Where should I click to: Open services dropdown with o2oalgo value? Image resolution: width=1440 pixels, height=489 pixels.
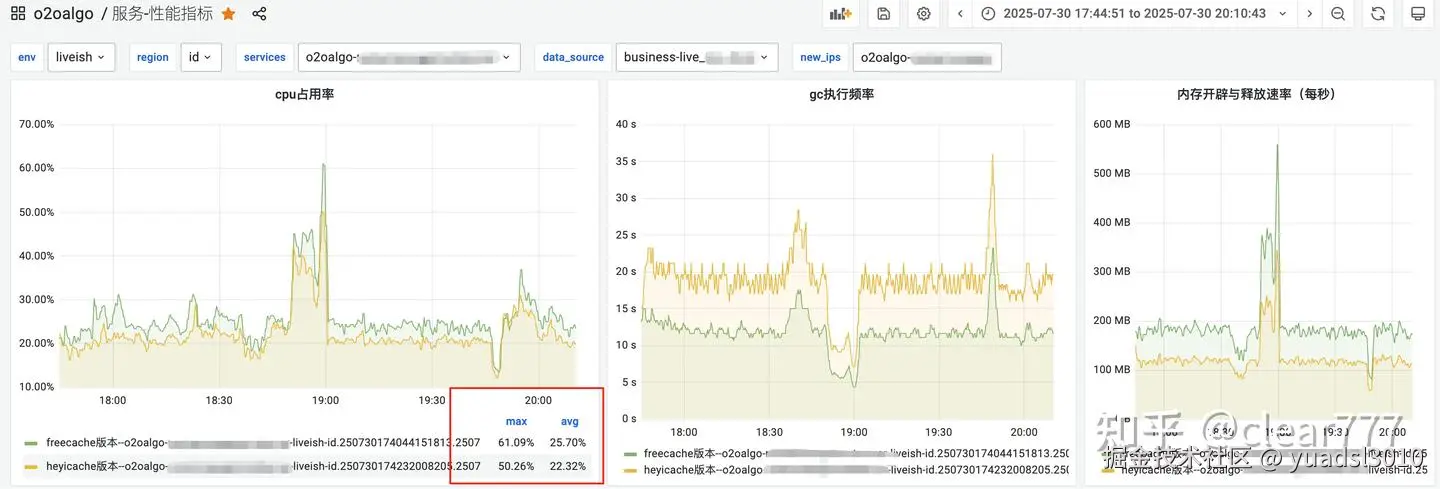[x=409, y=57]
